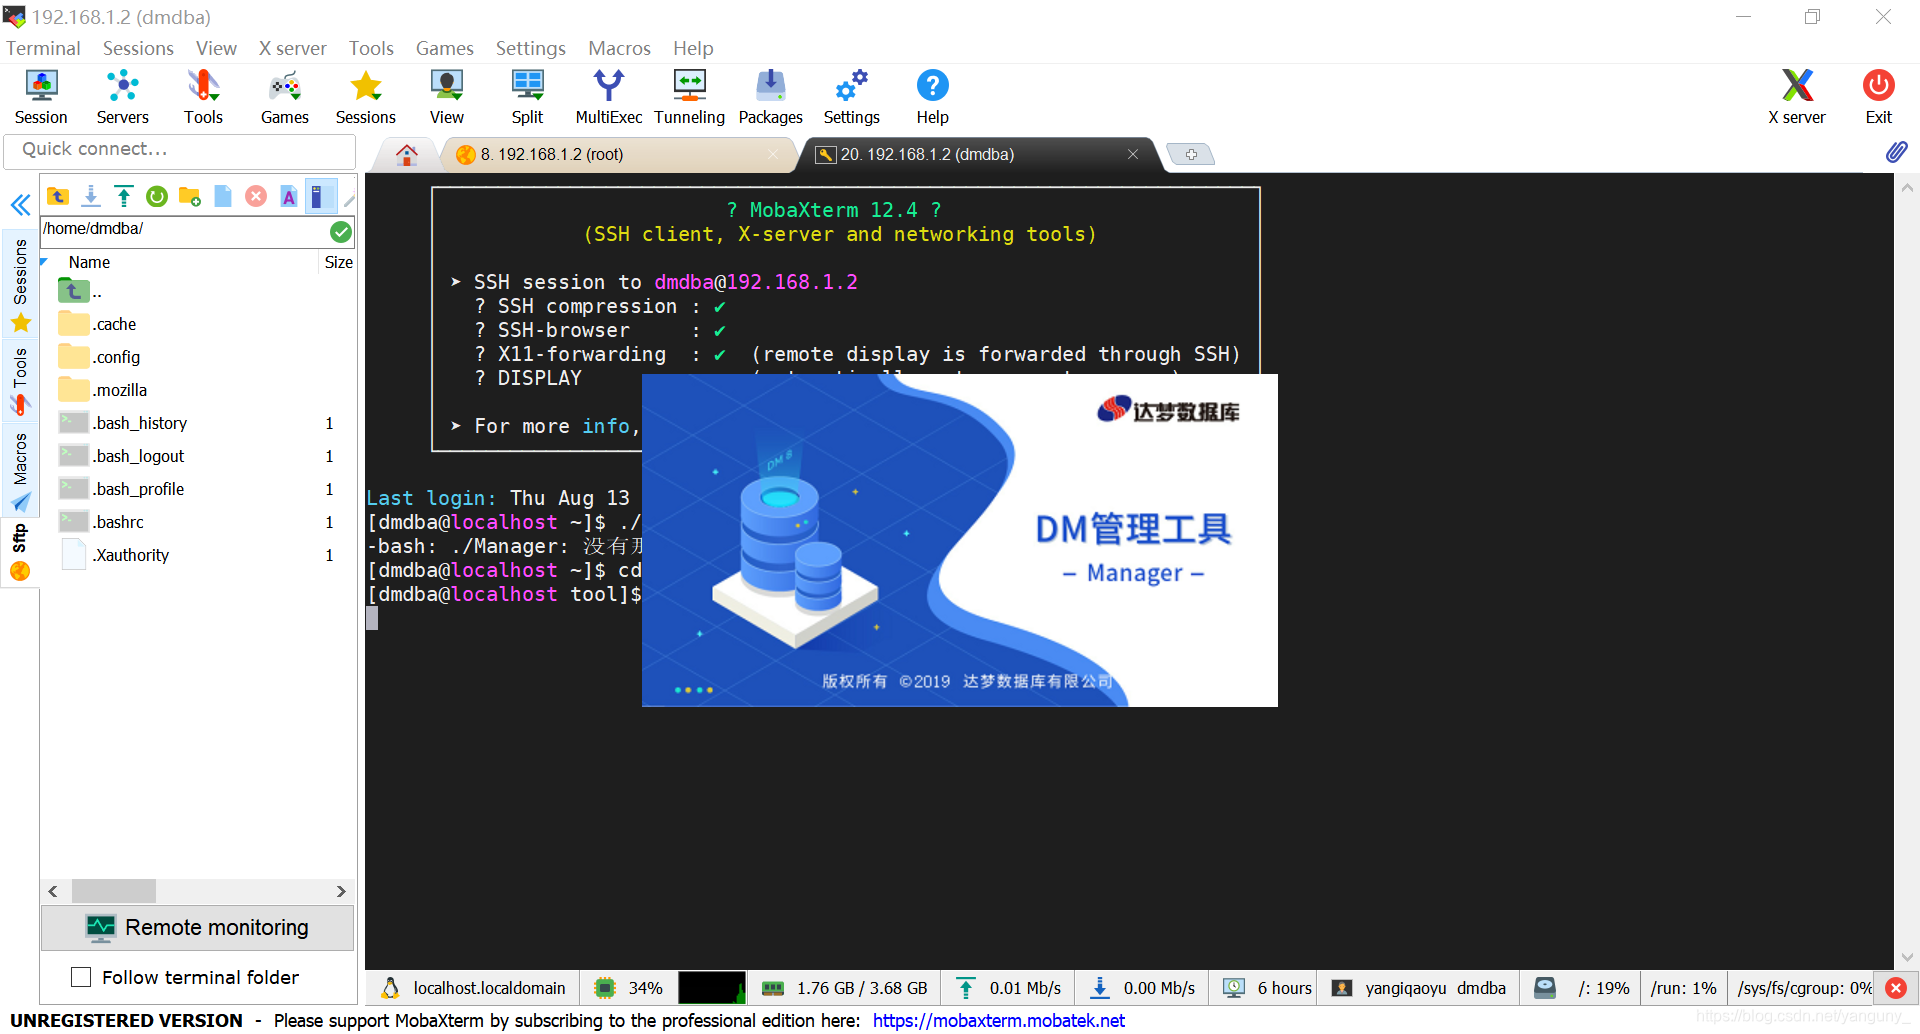Click the Quick connect input field
This screenshot has height=1034, width=1920.
click(x=180, y=150)
